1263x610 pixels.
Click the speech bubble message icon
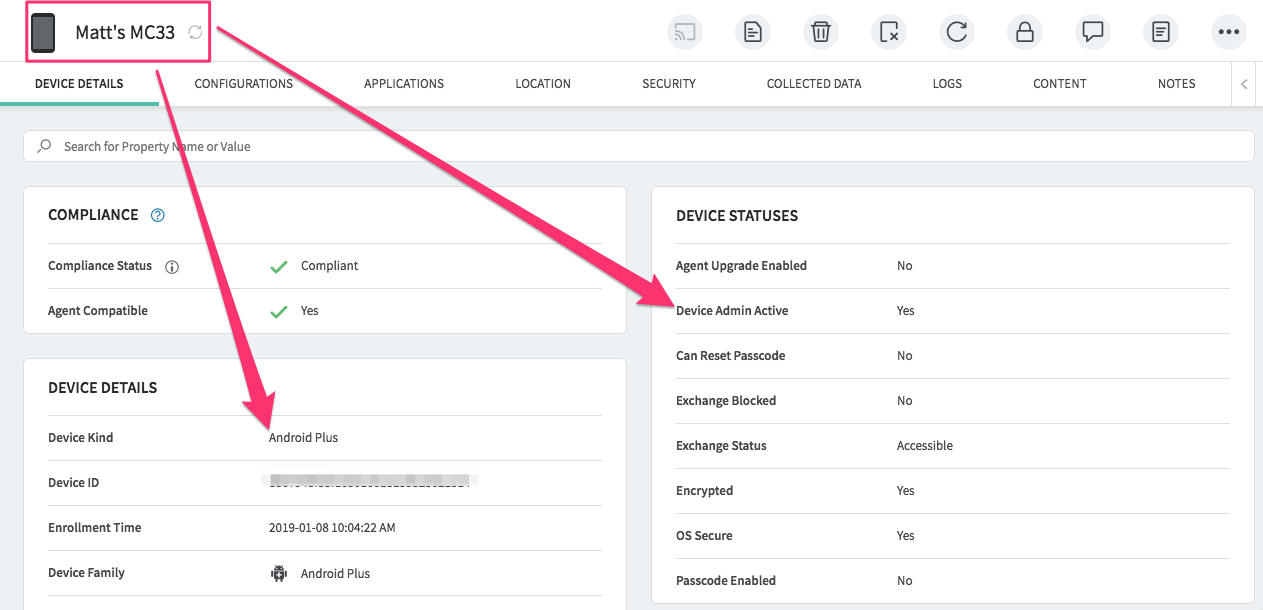1093,32
